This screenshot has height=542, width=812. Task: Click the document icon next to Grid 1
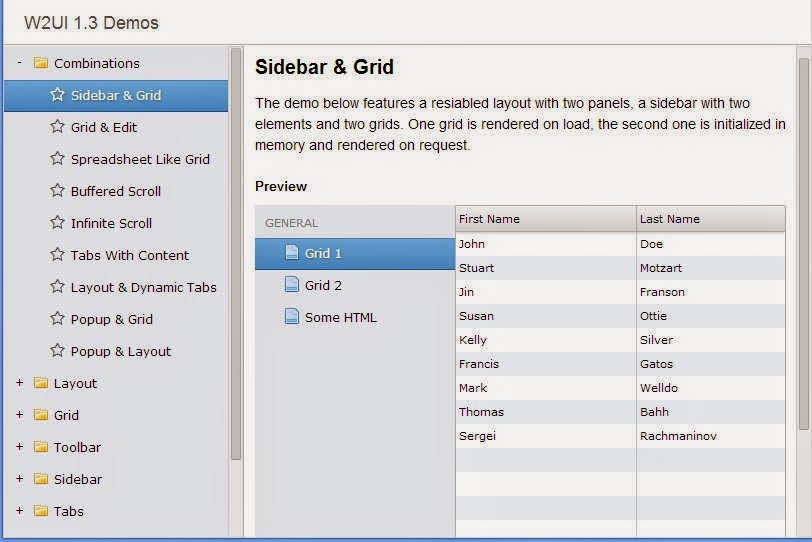coord(292,253)
